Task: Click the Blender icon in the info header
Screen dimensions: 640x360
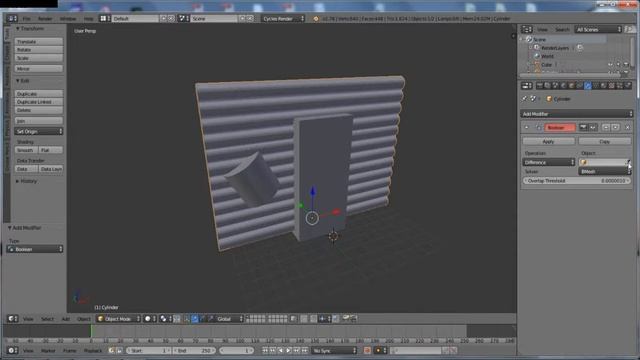Action: (316, 18)
